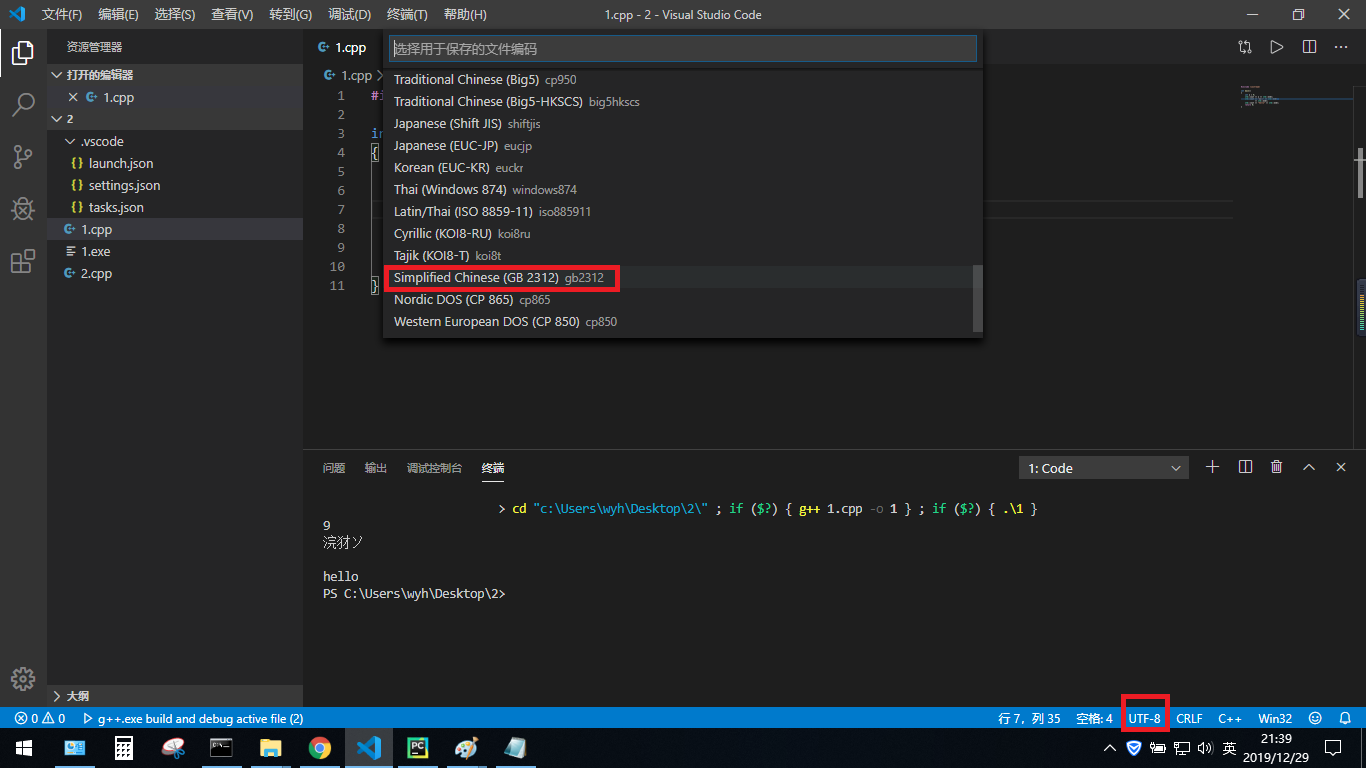1366x768 pixels.
Task: Click the Open Changes compare icon
Action: (x=1244, y=47)
